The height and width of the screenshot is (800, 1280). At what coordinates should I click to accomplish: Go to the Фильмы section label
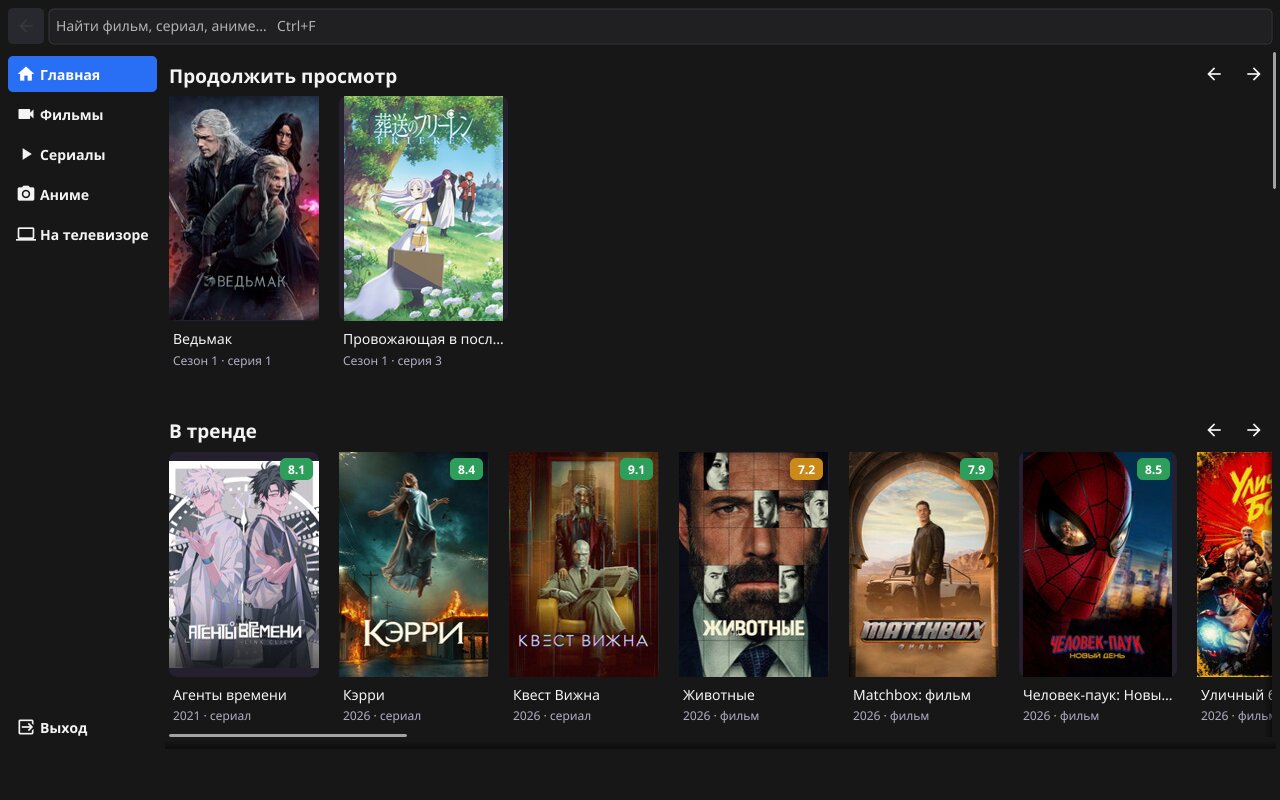pos(71,115)
